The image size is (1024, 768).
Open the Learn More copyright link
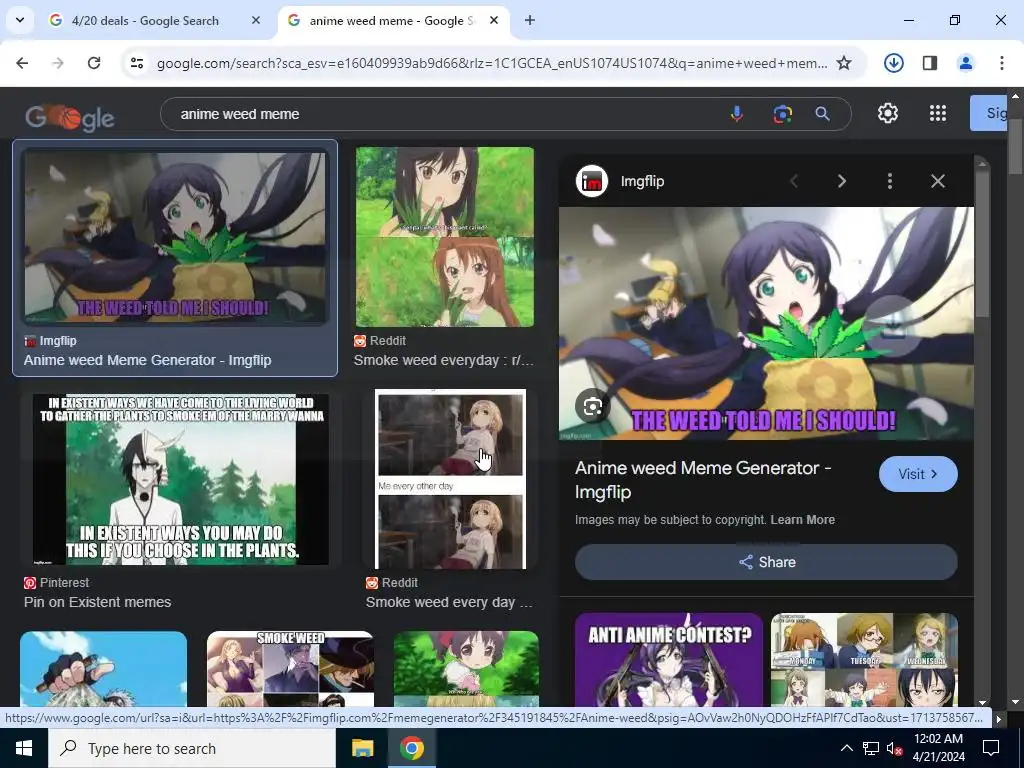[x=803, y=520]
